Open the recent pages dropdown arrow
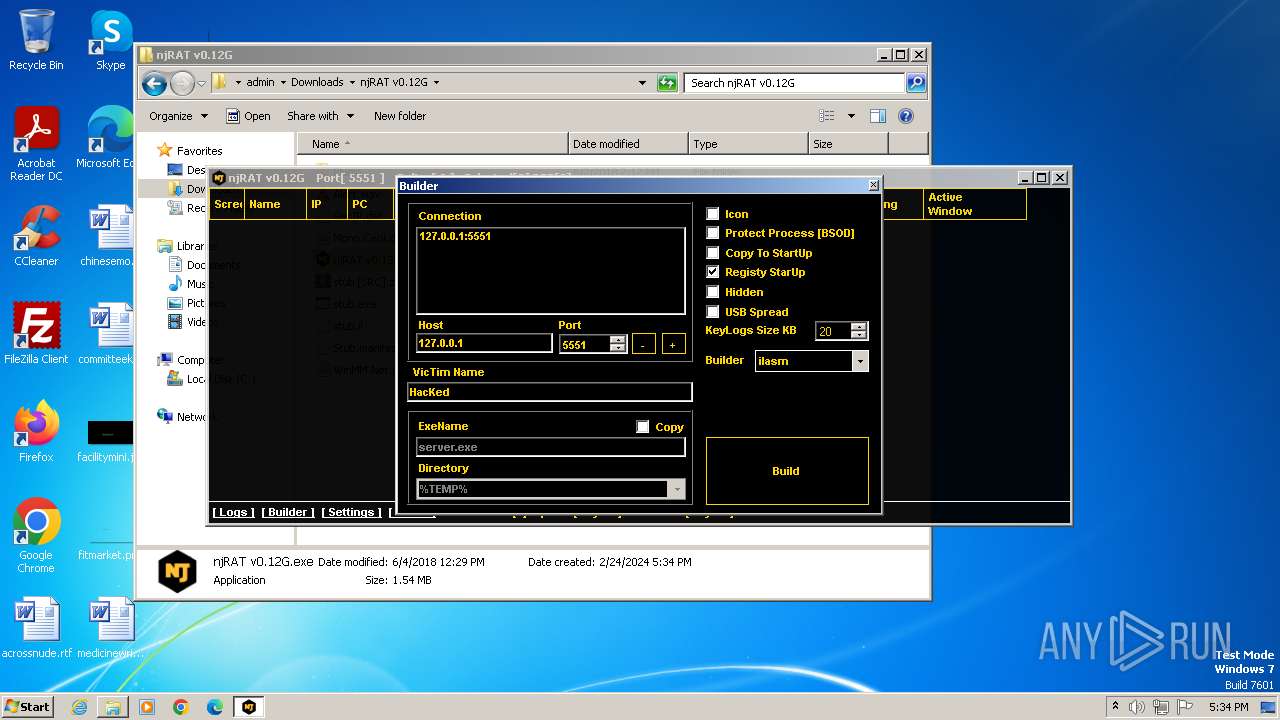The height and width of the screenshot is (720, 1280). (x=201, y=83)
